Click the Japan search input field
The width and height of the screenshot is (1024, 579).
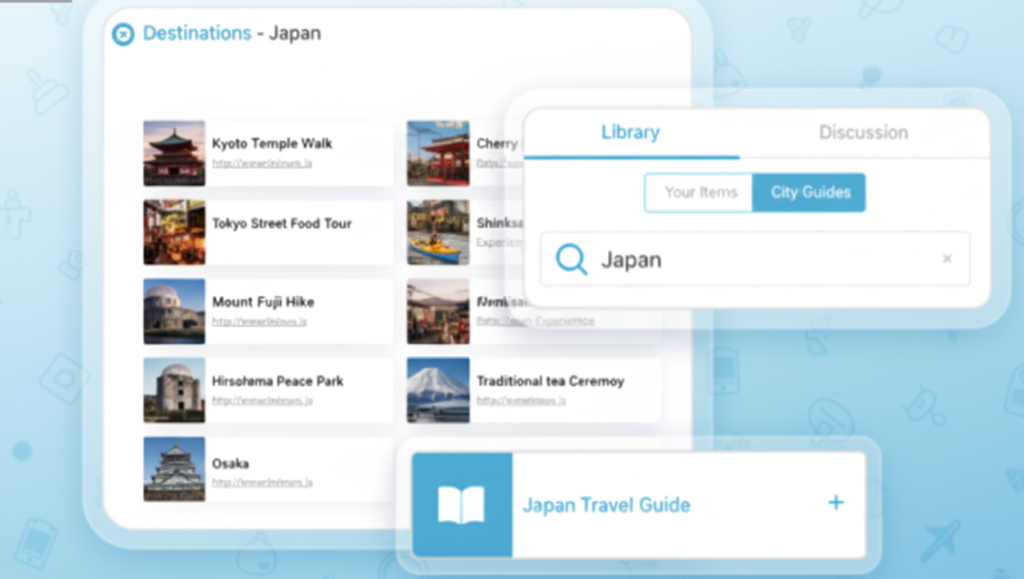tap(760, 260)
